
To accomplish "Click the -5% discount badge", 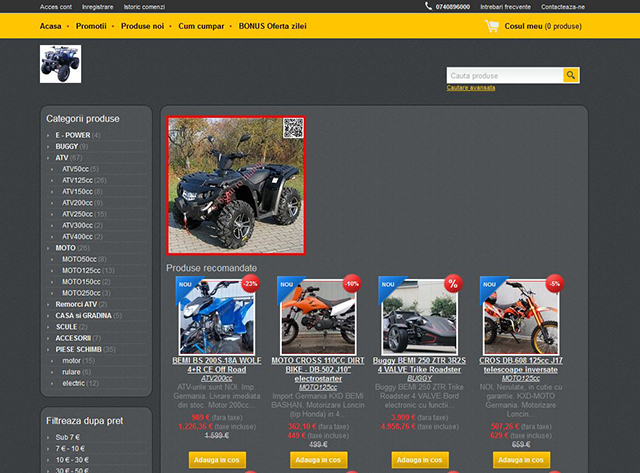I will pyautogui.click(x=554, y=283).
